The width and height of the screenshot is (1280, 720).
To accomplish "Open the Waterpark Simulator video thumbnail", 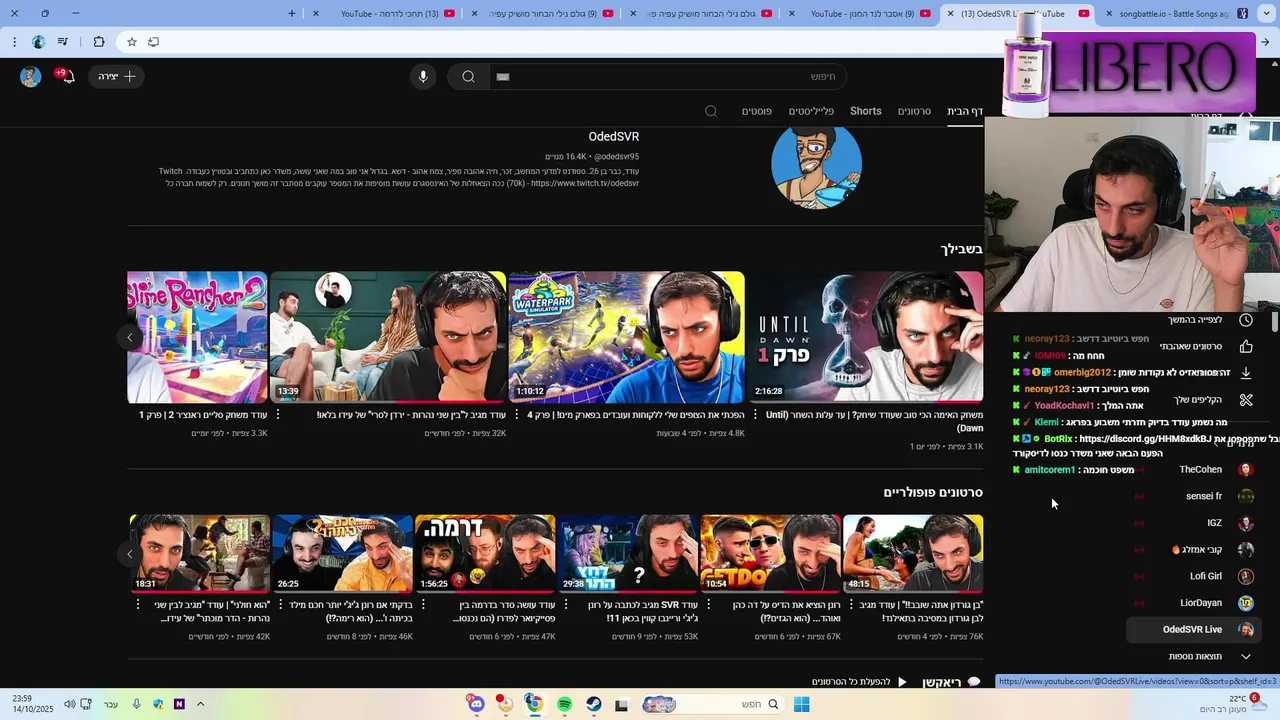I will point(627,337).
